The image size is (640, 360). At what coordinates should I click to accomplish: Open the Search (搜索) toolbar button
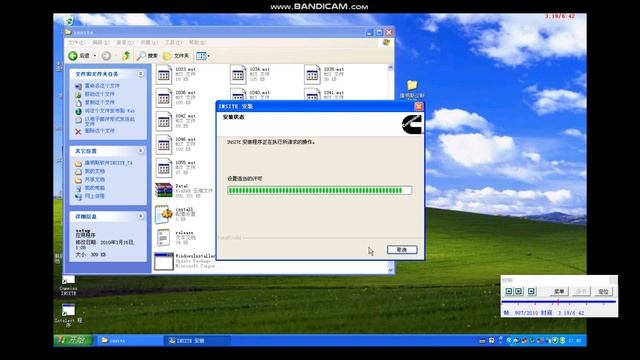(x=147, y=56)
